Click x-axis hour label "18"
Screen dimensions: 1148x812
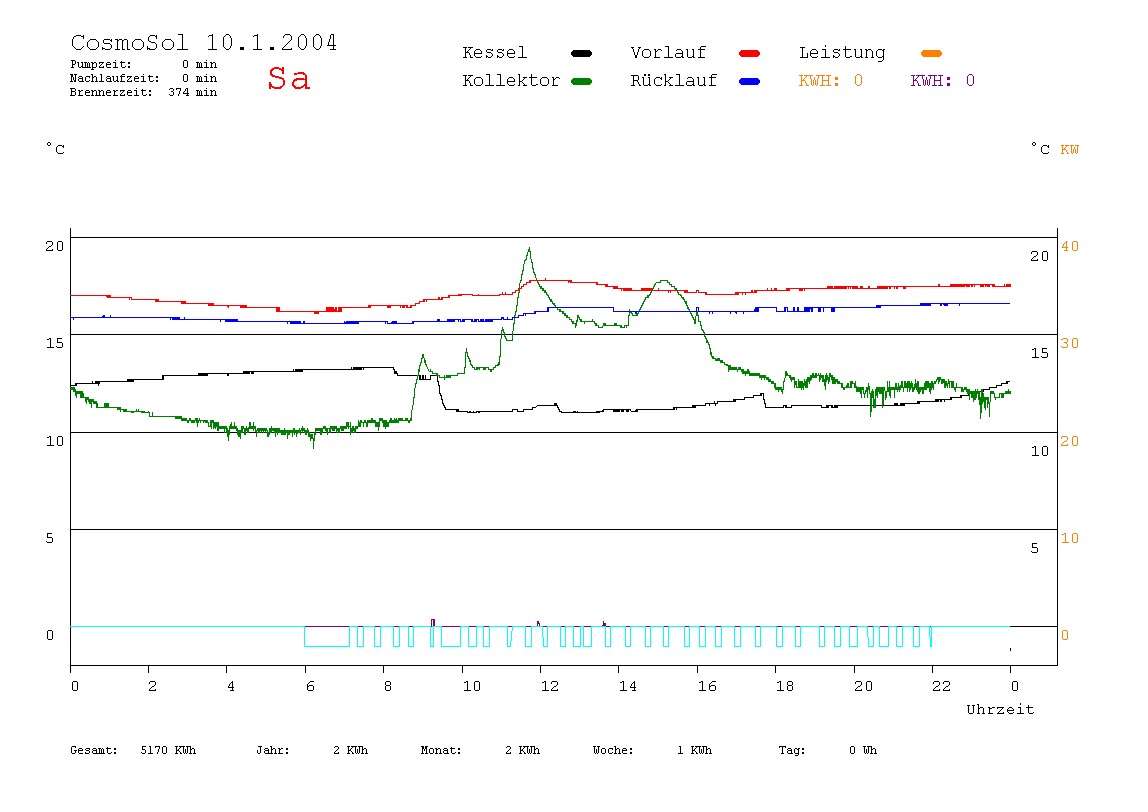pyautogui.click(x=785, y=686)
